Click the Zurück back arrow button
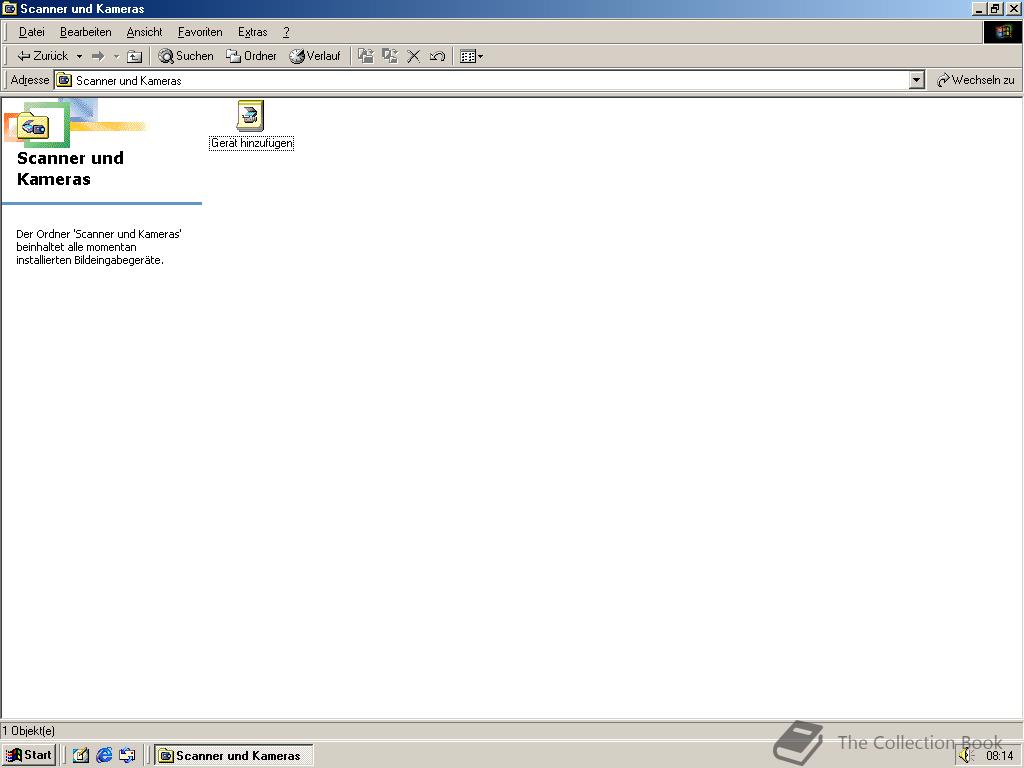The image size is (1024, 768). click(x=42, y=56)
